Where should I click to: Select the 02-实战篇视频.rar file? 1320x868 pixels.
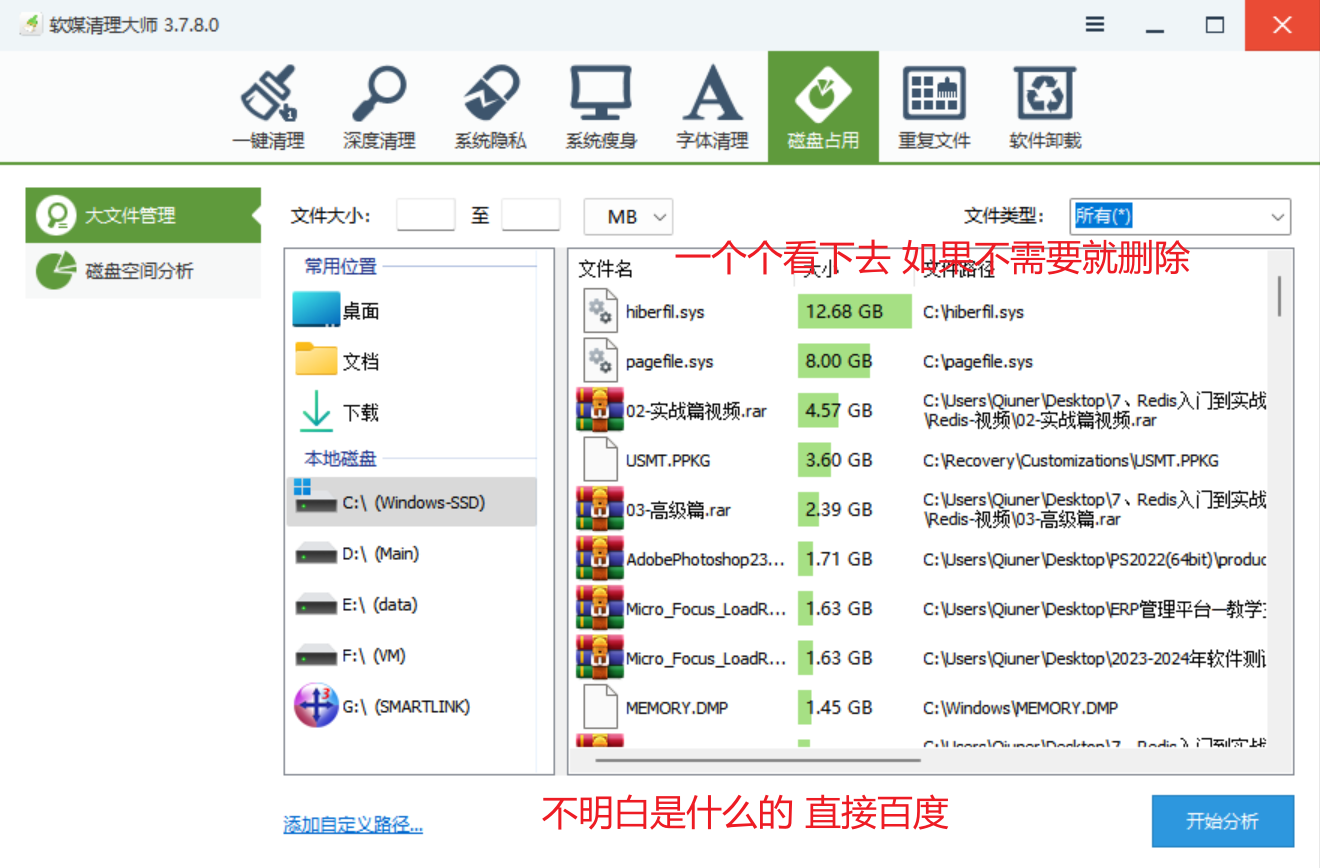pos(696,411)
